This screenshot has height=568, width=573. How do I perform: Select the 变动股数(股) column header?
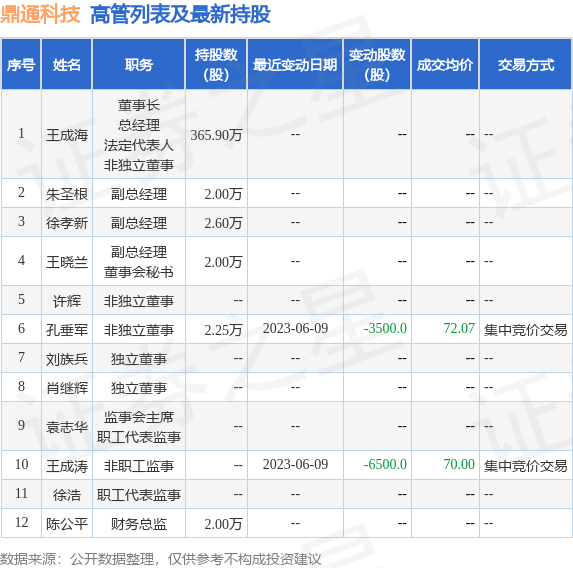377,65
